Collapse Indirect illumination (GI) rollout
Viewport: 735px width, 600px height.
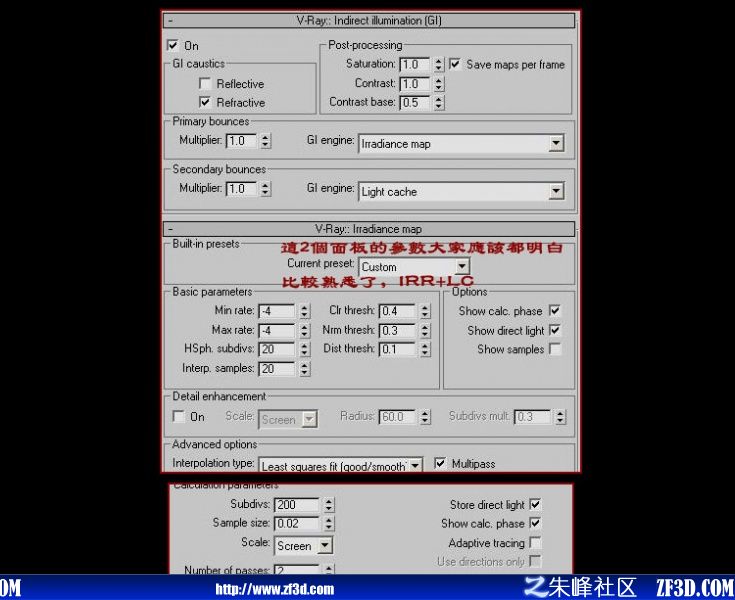[368, 21]
